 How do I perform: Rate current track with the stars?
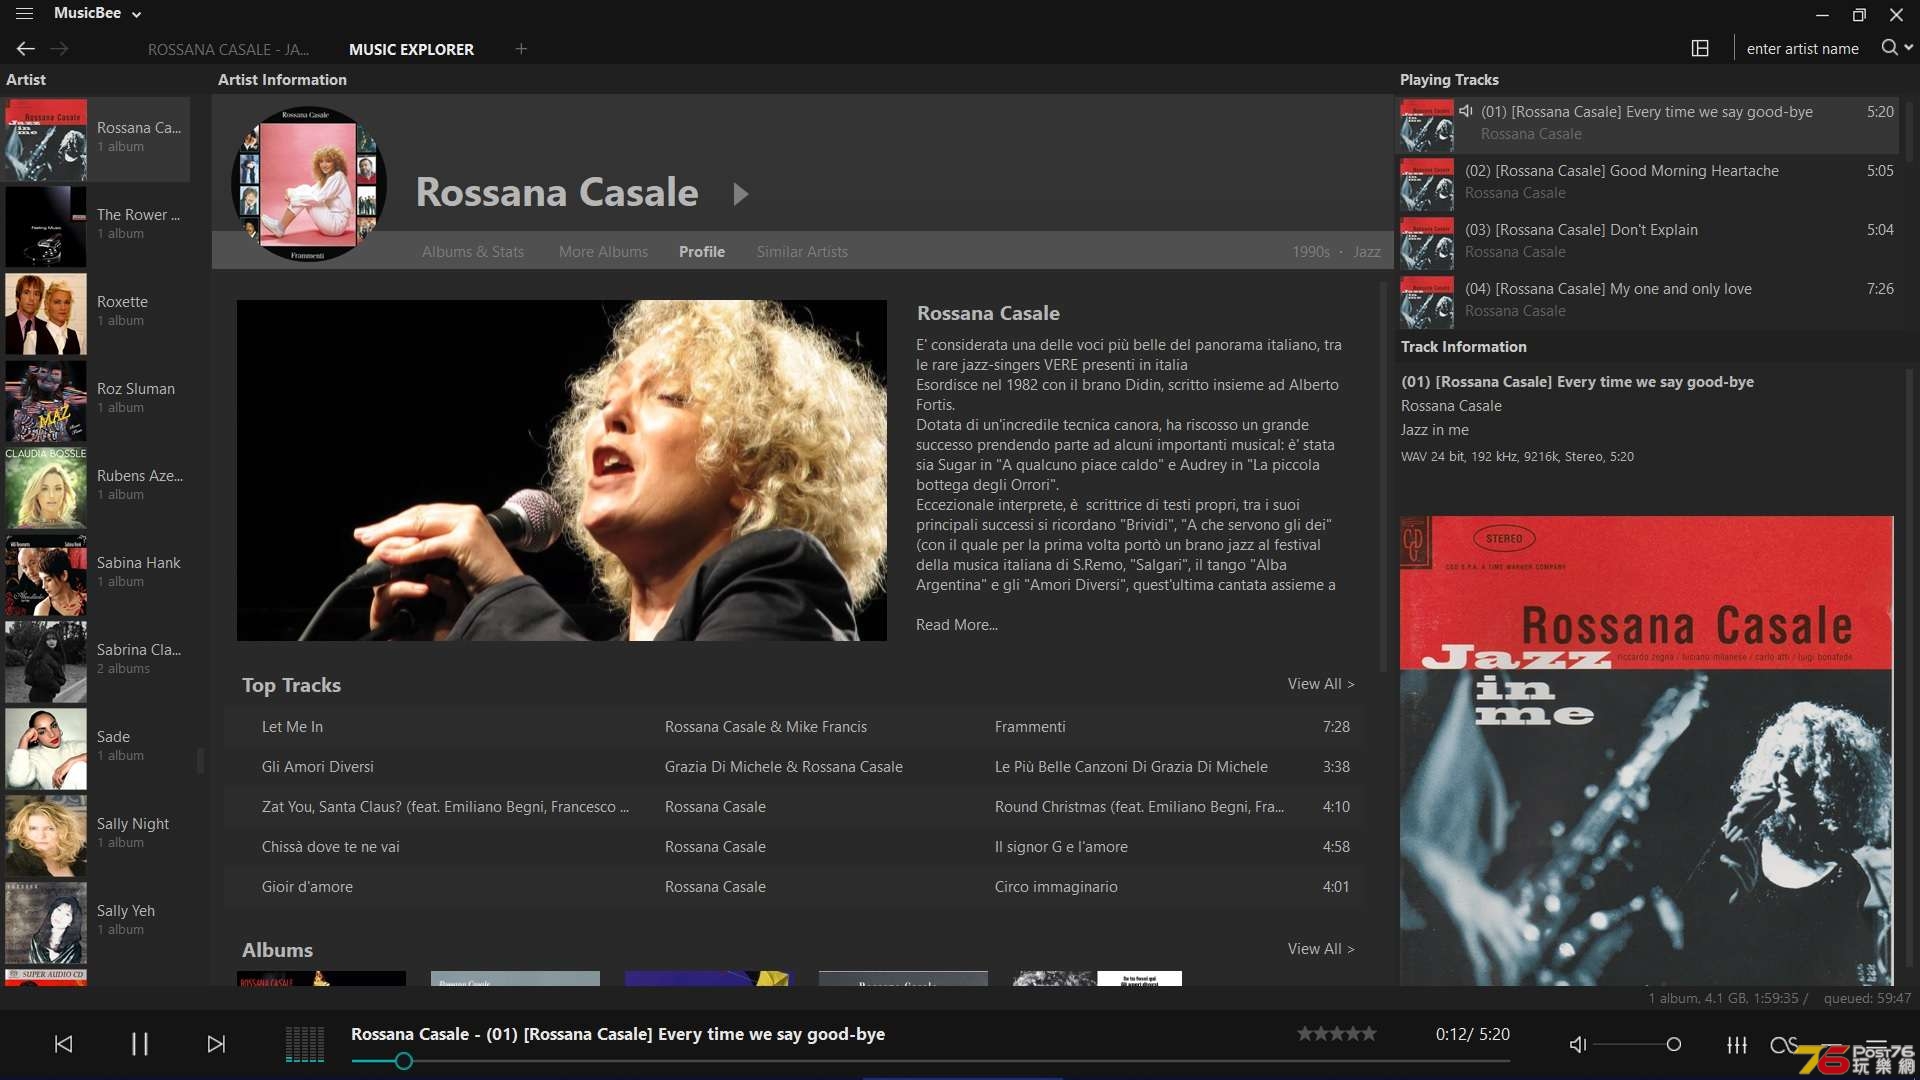1337,1034
